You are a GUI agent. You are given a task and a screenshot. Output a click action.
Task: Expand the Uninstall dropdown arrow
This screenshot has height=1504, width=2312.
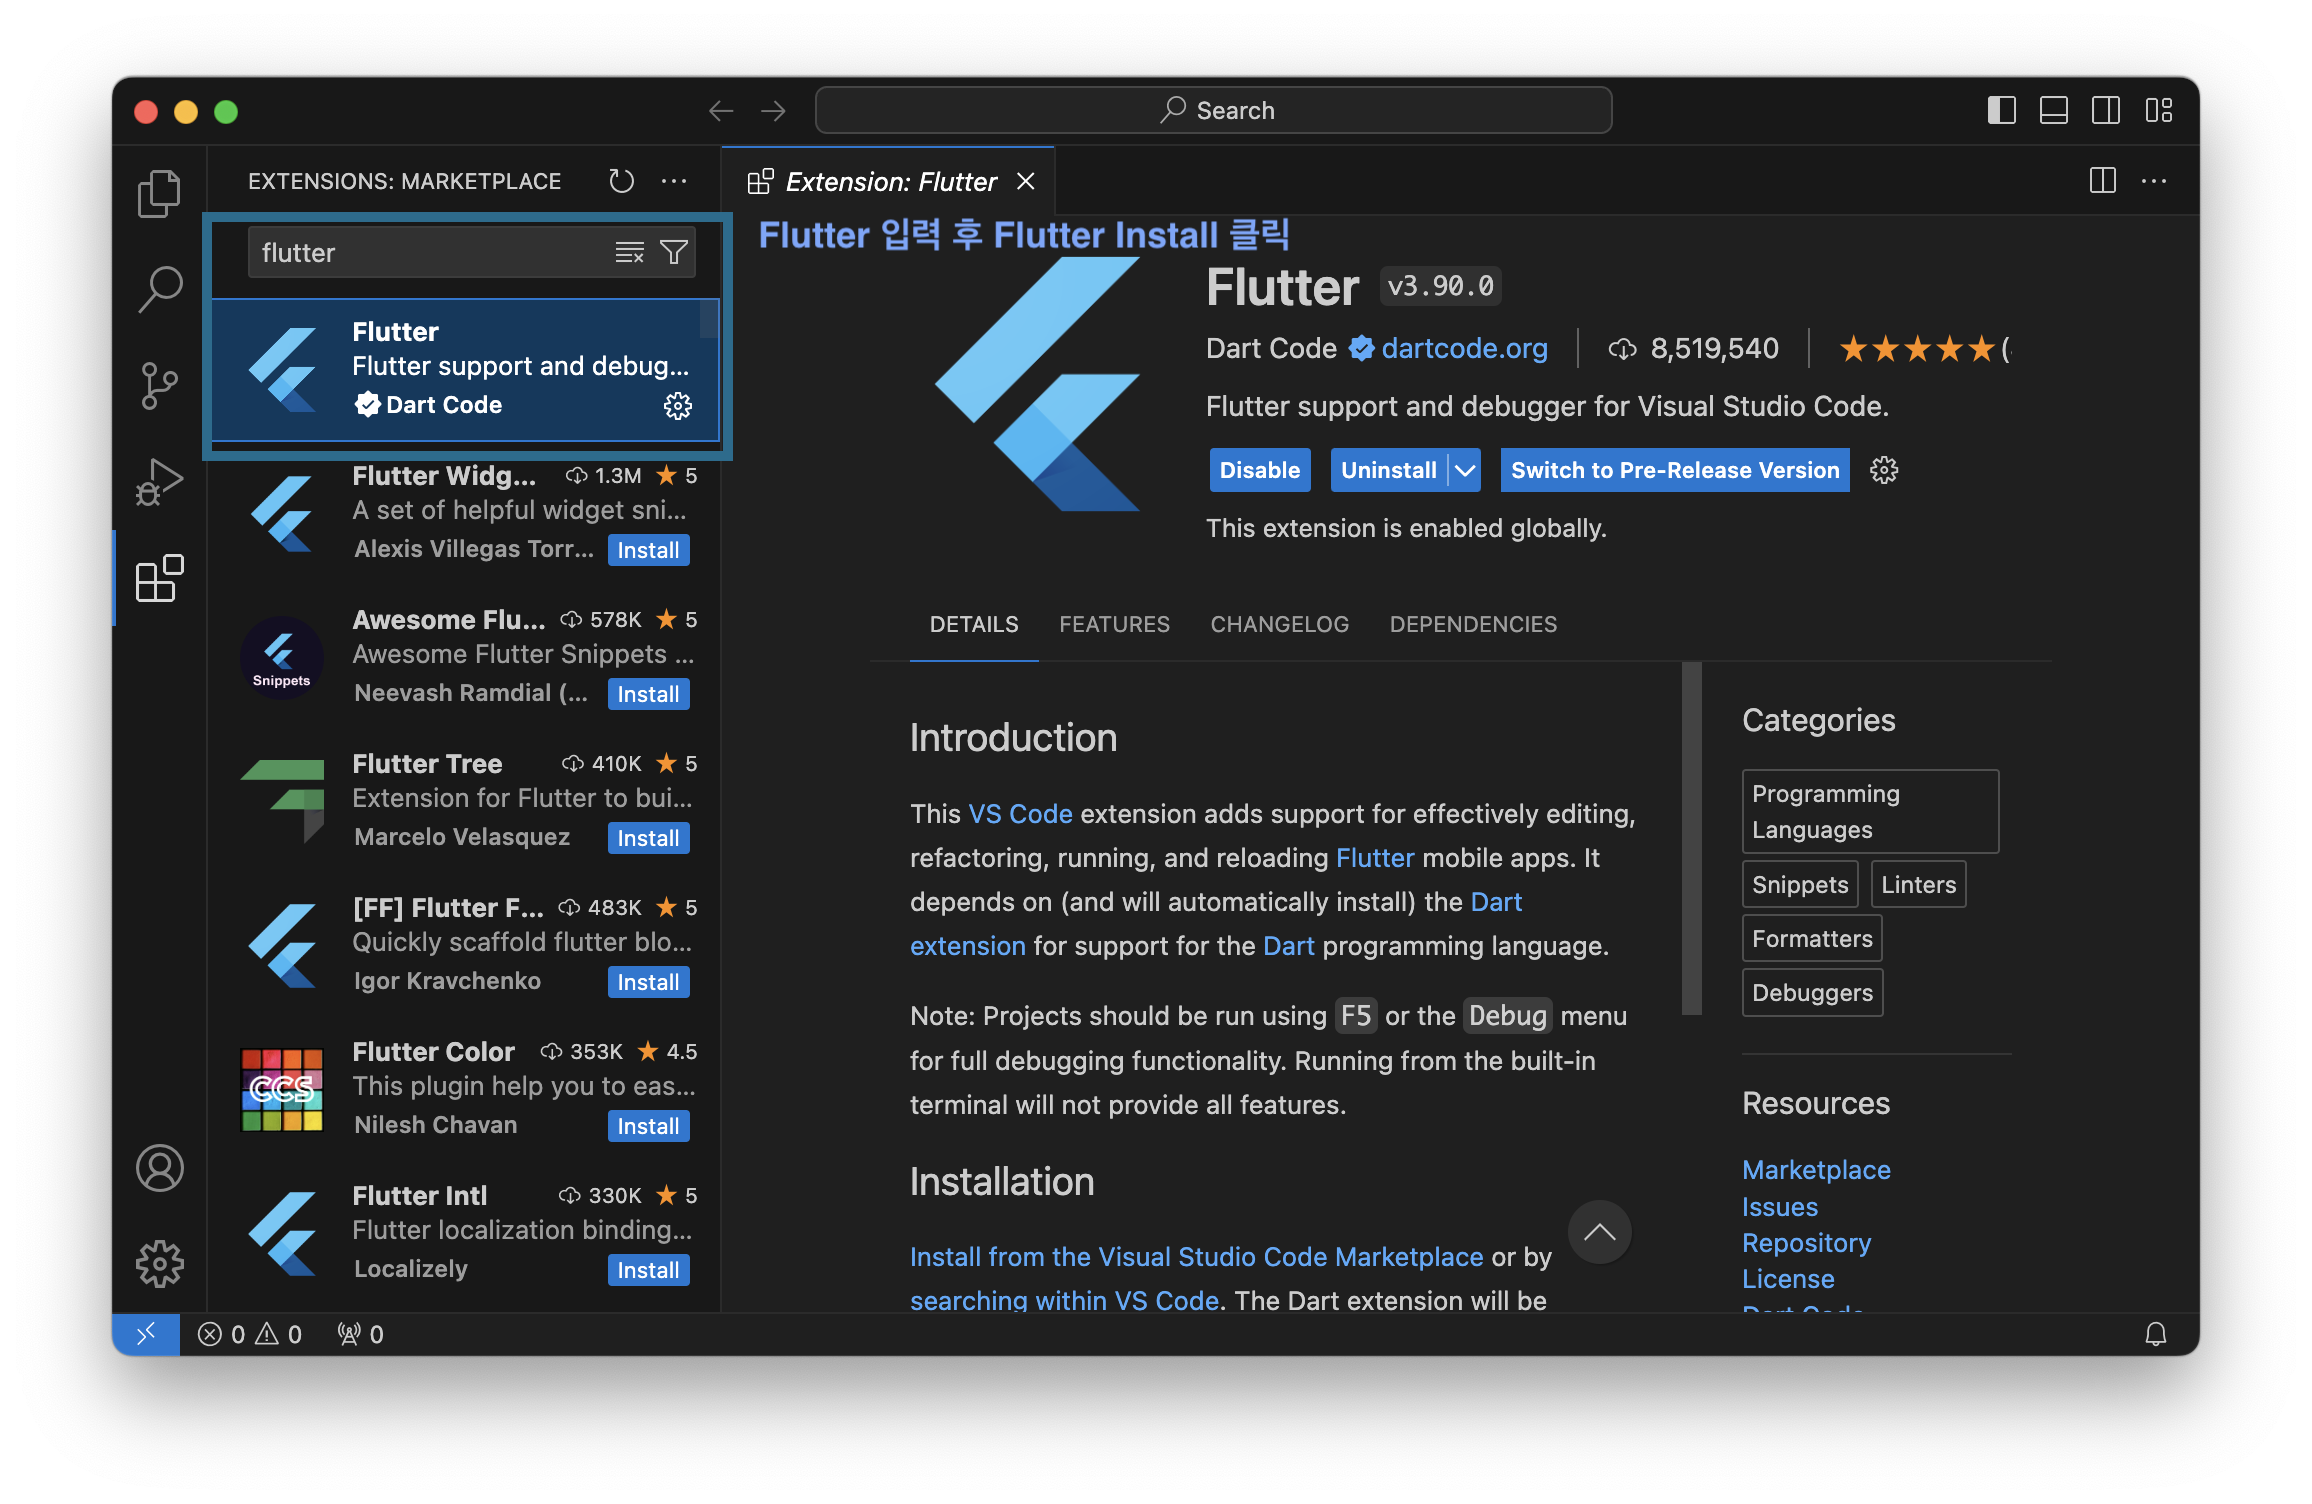pos(1465,470)
